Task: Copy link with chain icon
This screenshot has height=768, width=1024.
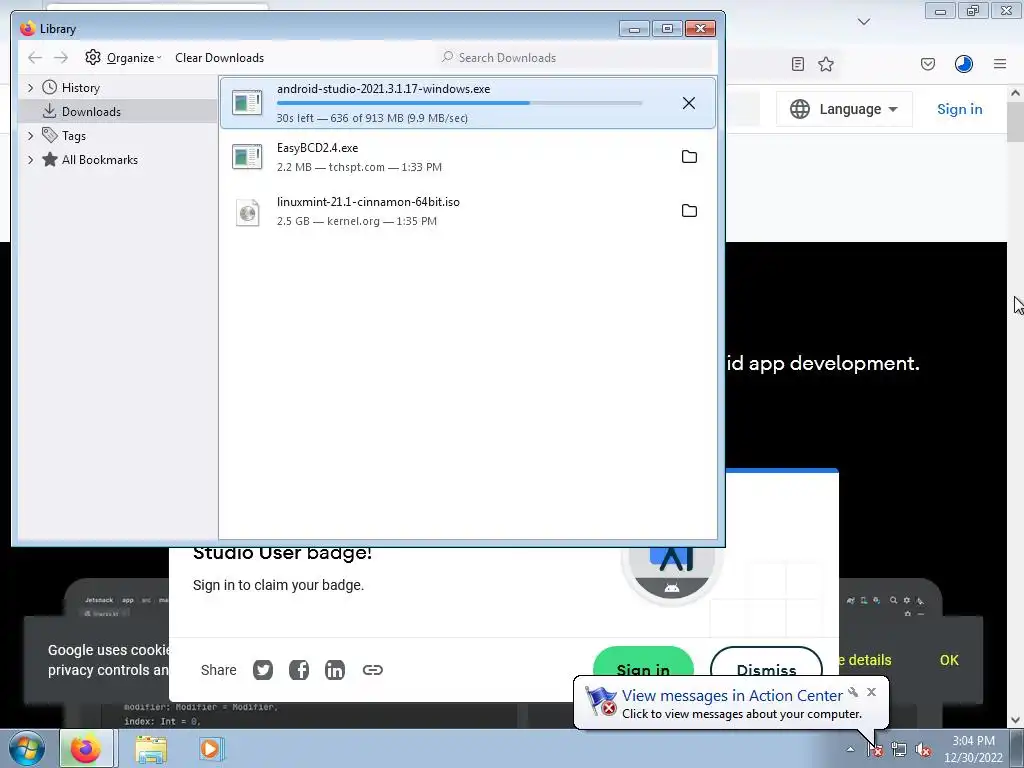Action: (372, 670)
